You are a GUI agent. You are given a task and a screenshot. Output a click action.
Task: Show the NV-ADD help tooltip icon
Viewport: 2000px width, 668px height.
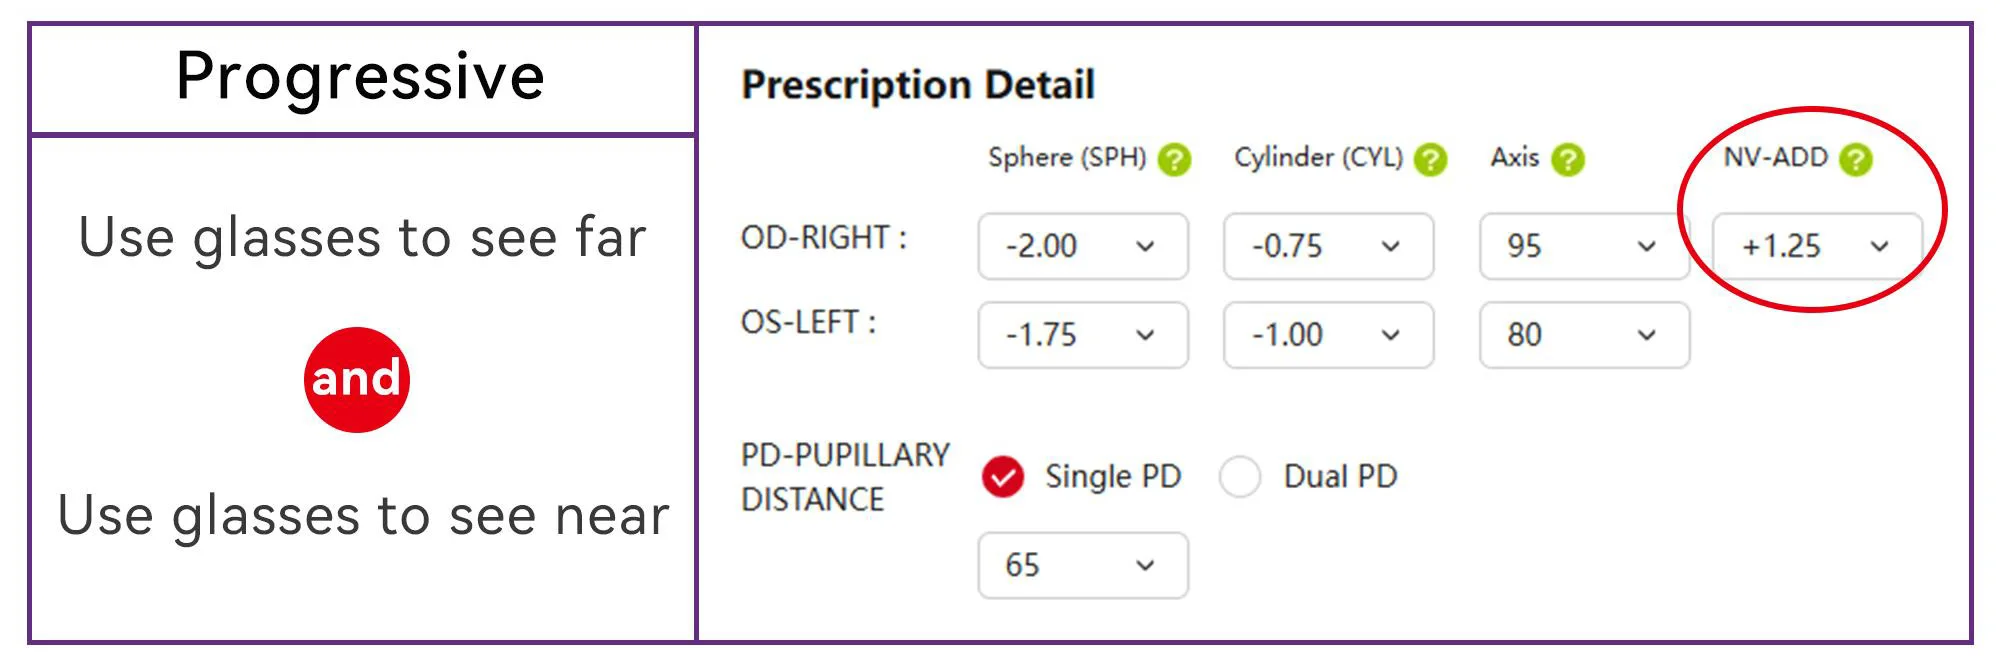pos(1855,159)
